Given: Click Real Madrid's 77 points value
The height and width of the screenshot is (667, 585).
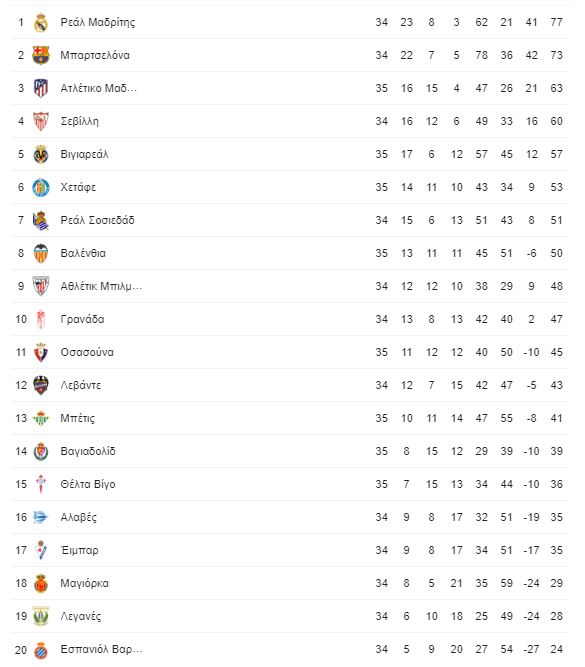Looking at the screenshot, I should pyautogui.click(x=556, y=22).
